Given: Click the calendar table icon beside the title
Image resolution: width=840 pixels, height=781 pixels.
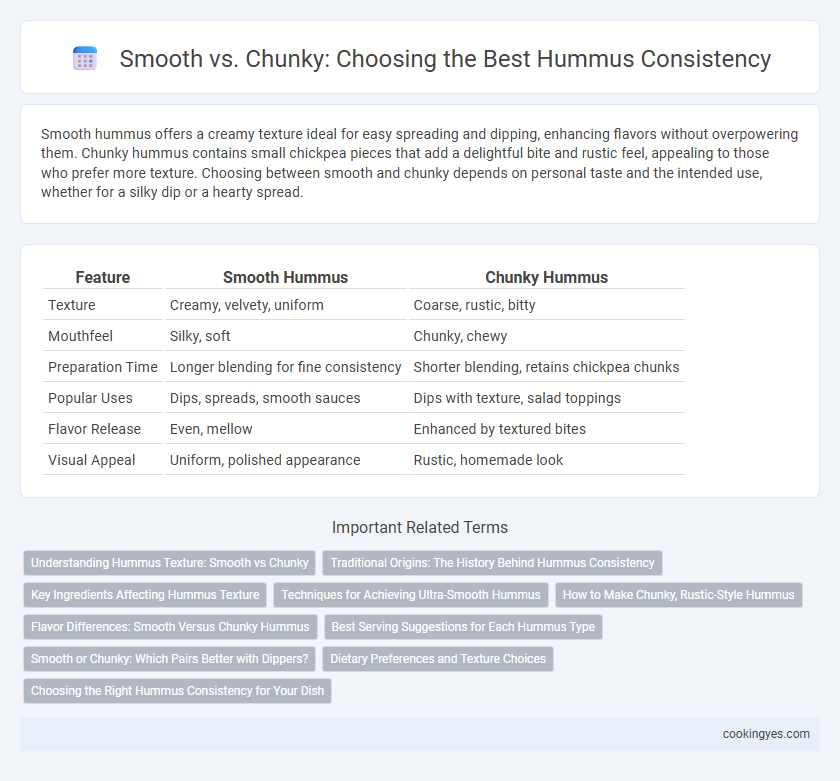Looking at the screenshot, I should pos(85,58).
